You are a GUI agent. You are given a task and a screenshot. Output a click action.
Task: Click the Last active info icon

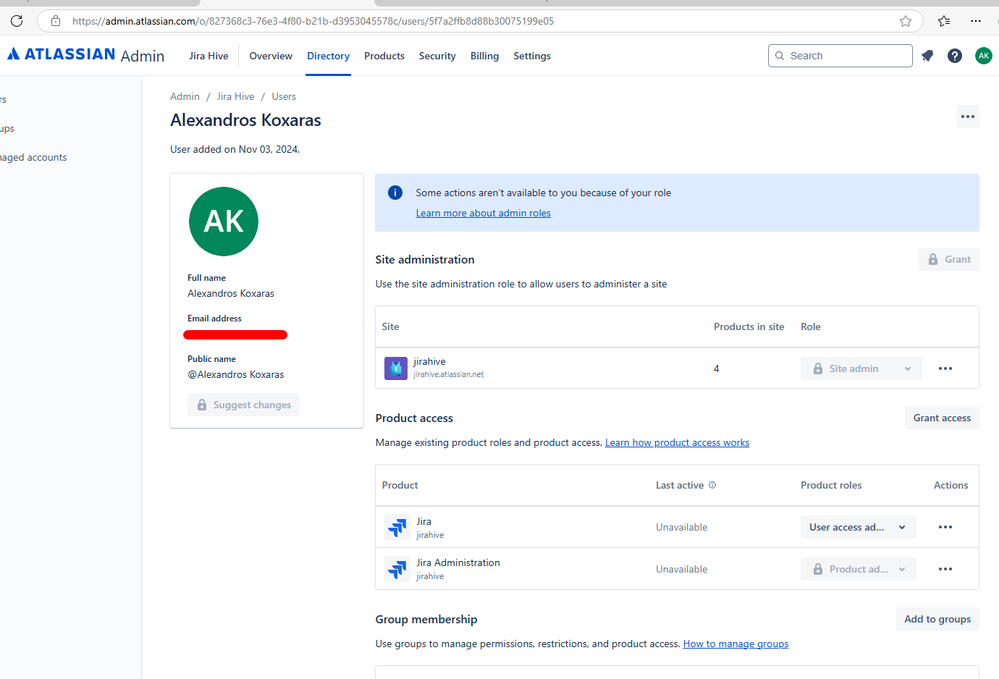pos(712,485)
